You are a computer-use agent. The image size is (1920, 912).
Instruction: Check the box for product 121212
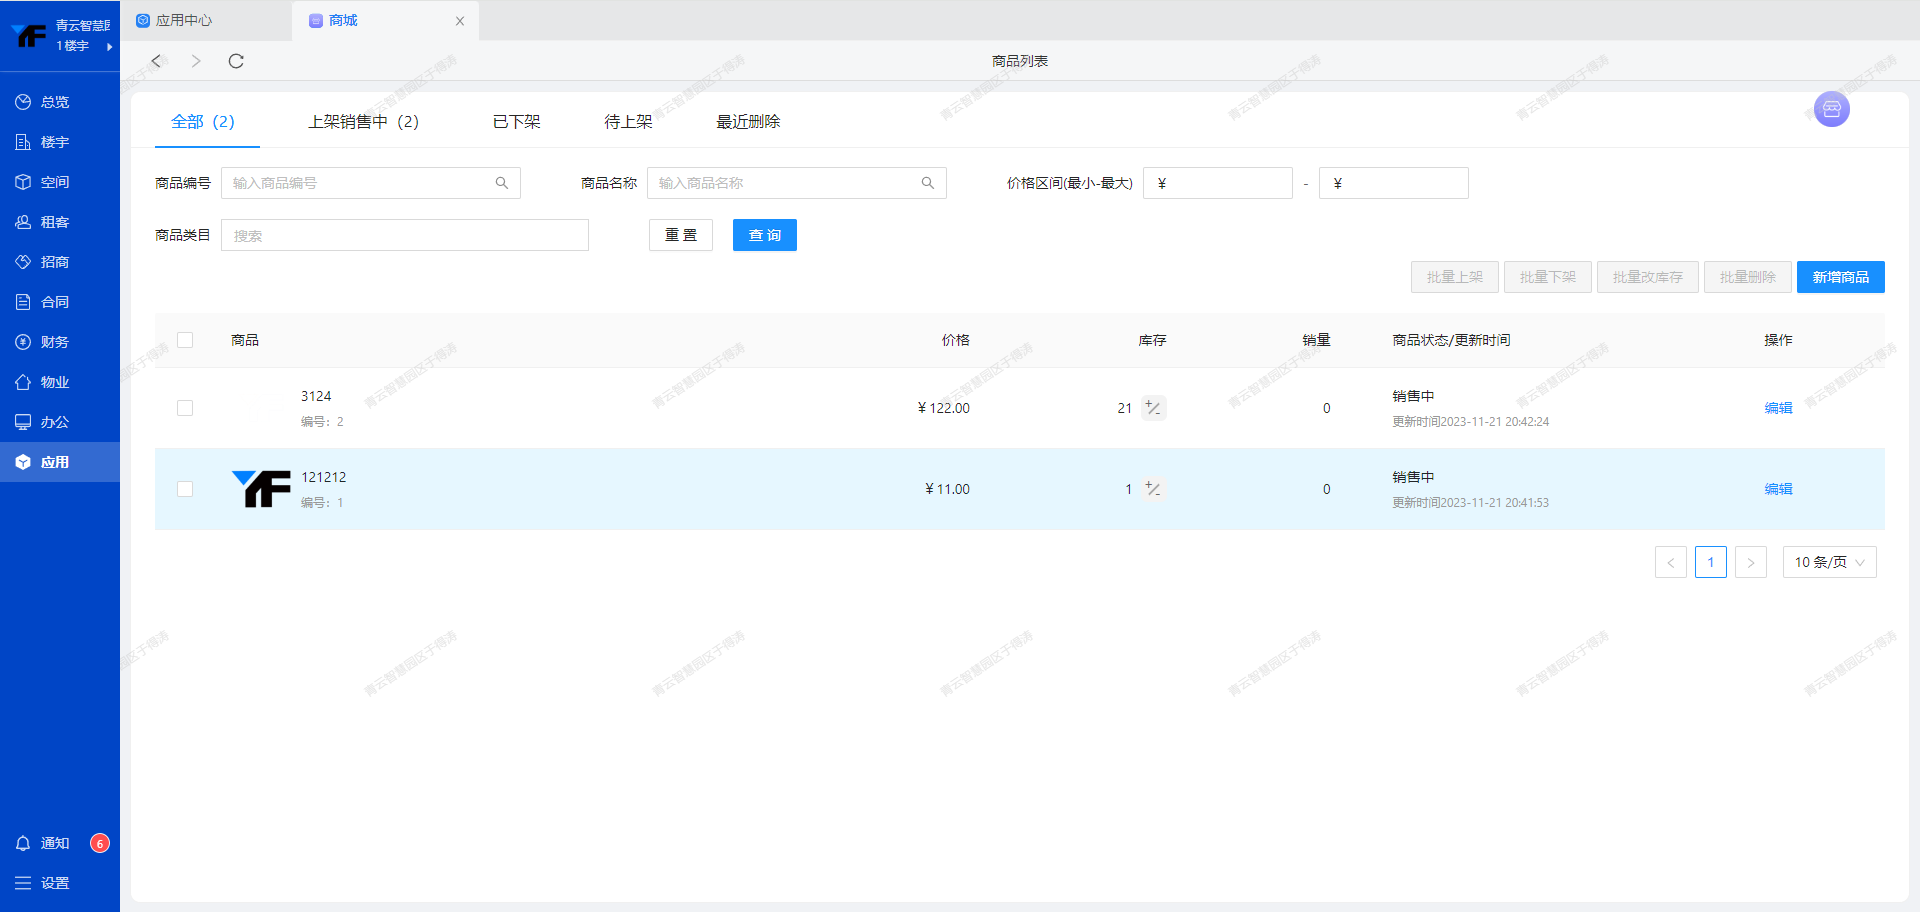(185, 489)
